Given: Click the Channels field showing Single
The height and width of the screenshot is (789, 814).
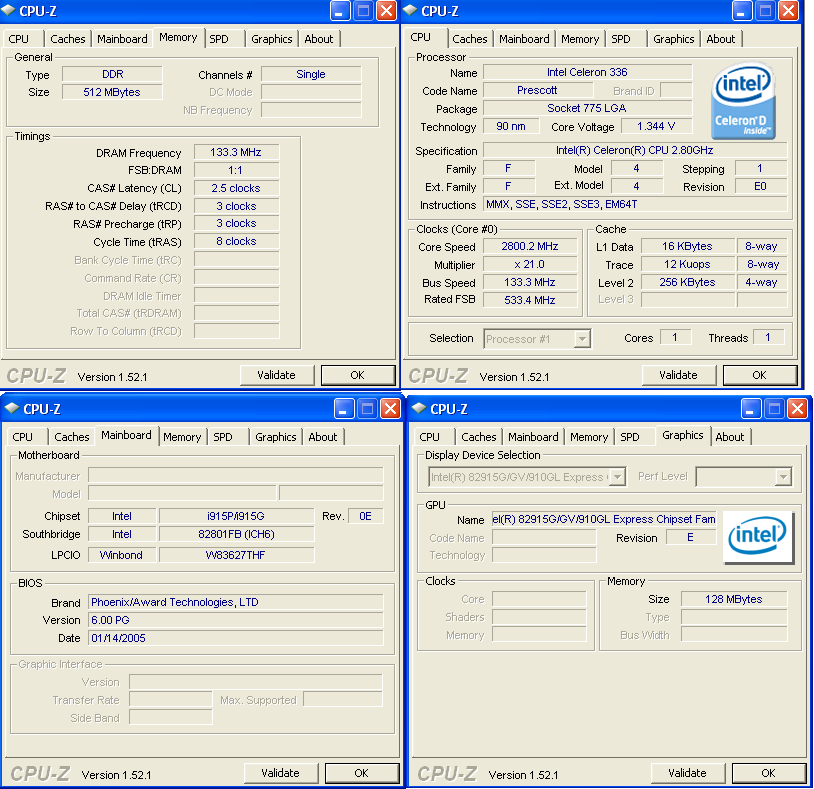Looking at the screenshot, I should point(311,74).
